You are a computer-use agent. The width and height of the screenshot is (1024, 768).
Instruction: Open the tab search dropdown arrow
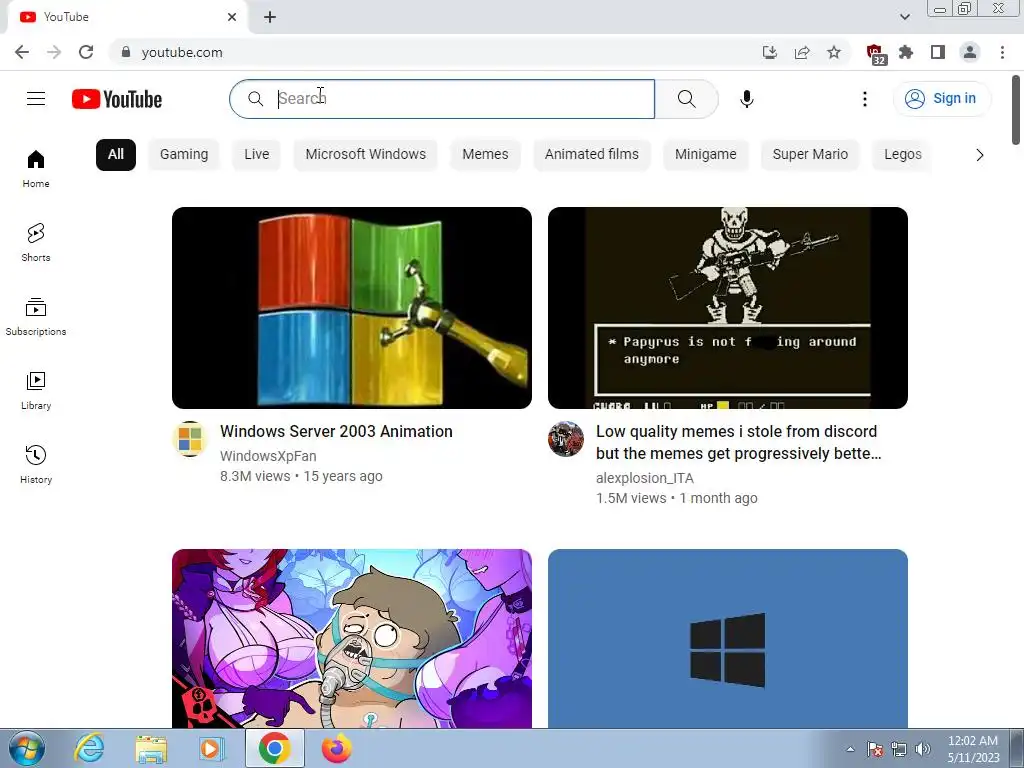904,17
